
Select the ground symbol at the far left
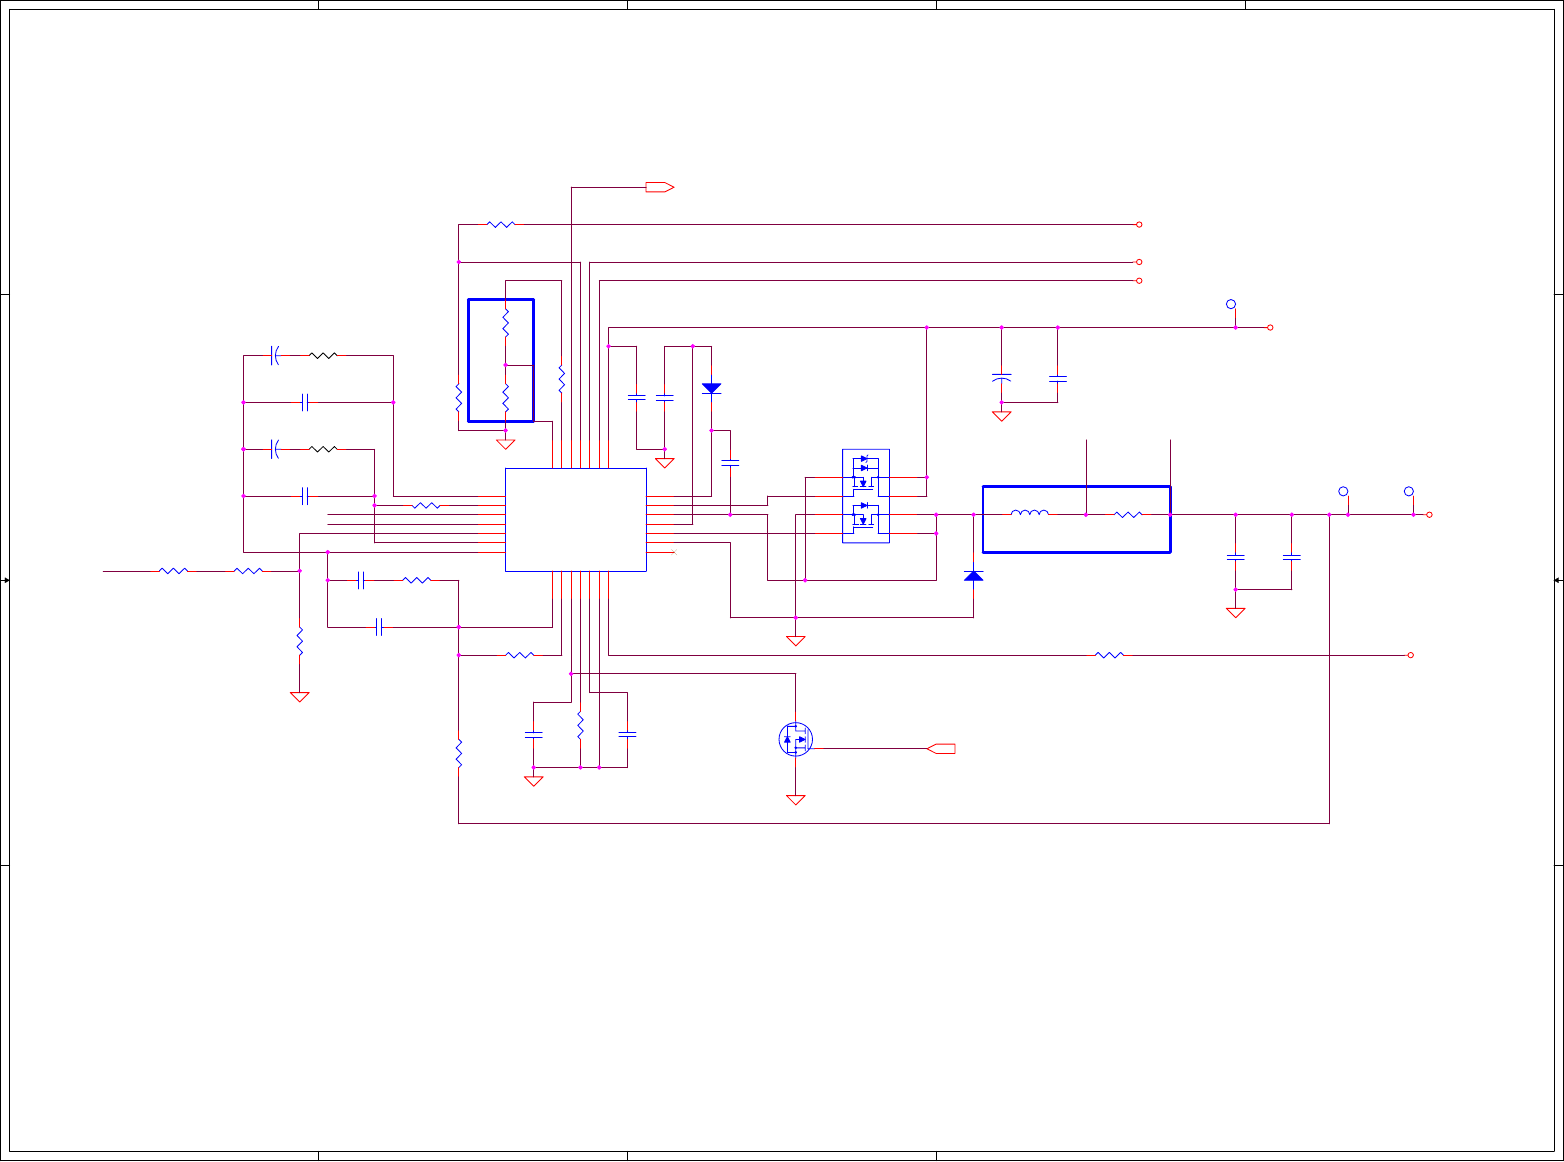pyautogui.click(x=299, y=696)
